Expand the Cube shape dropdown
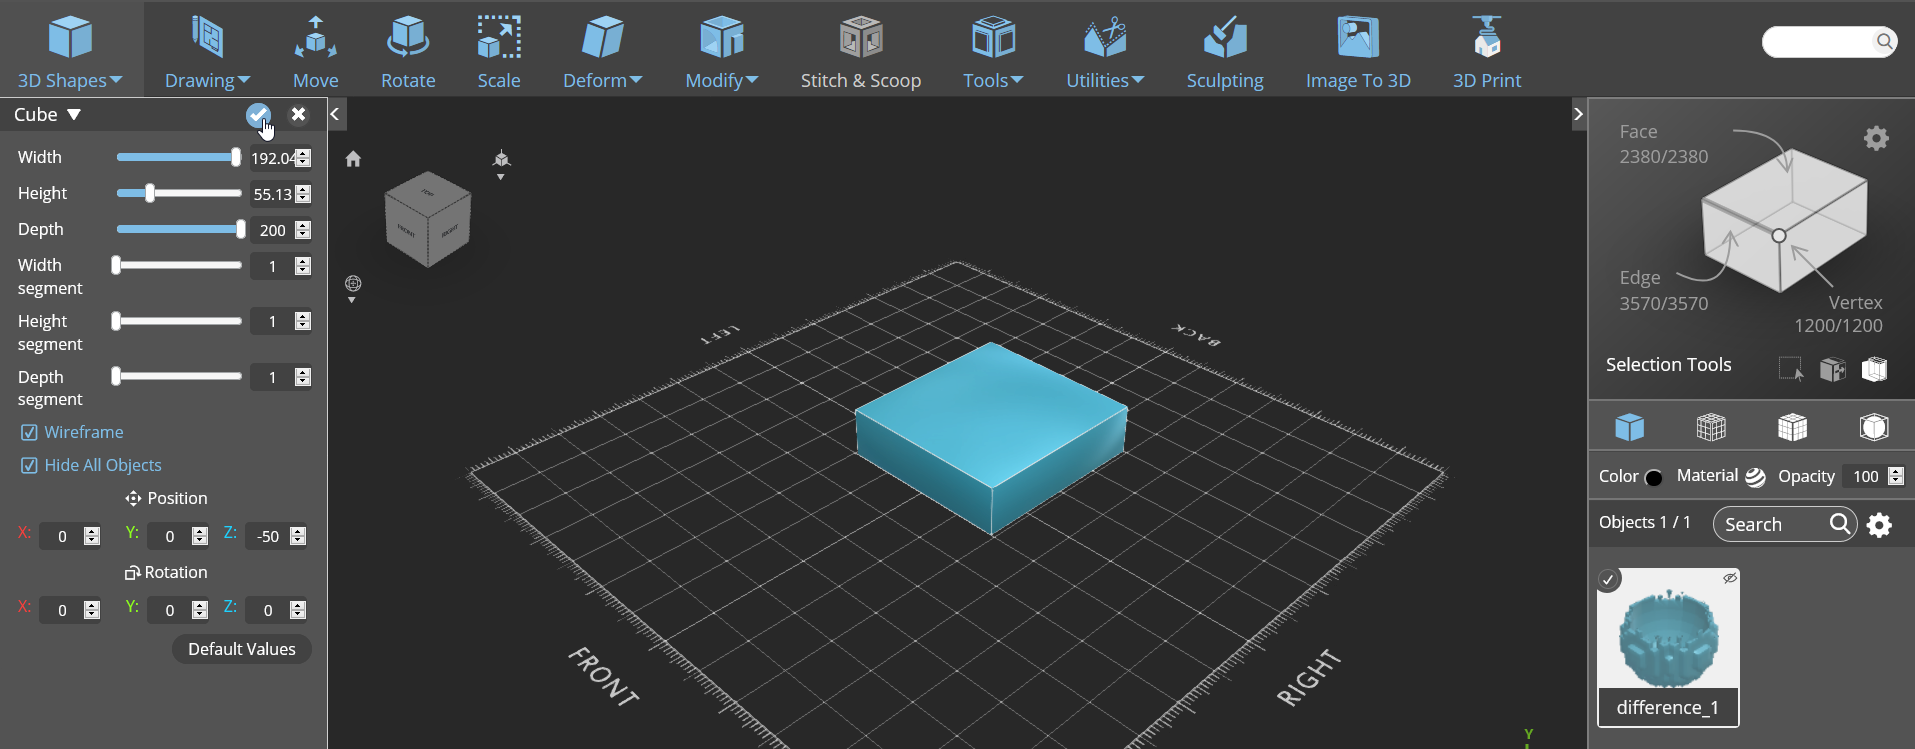The height and width of the screenshot is (749, 1915). 47,114
